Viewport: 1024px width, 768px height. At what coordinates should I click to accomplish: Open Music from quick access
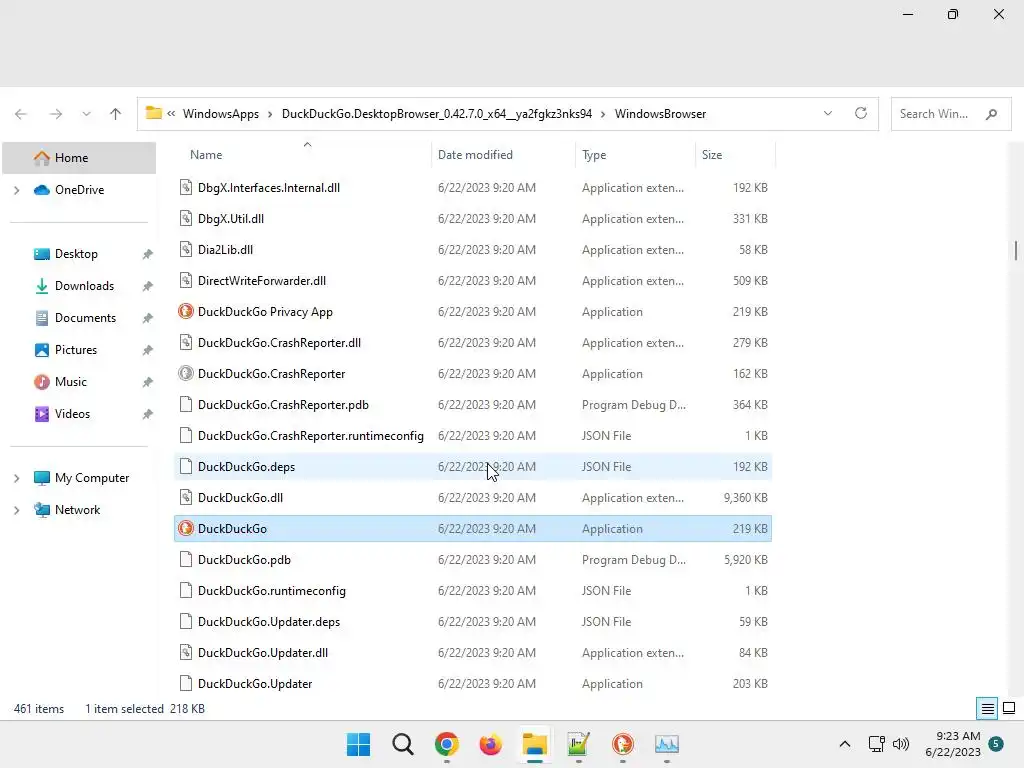71,381
